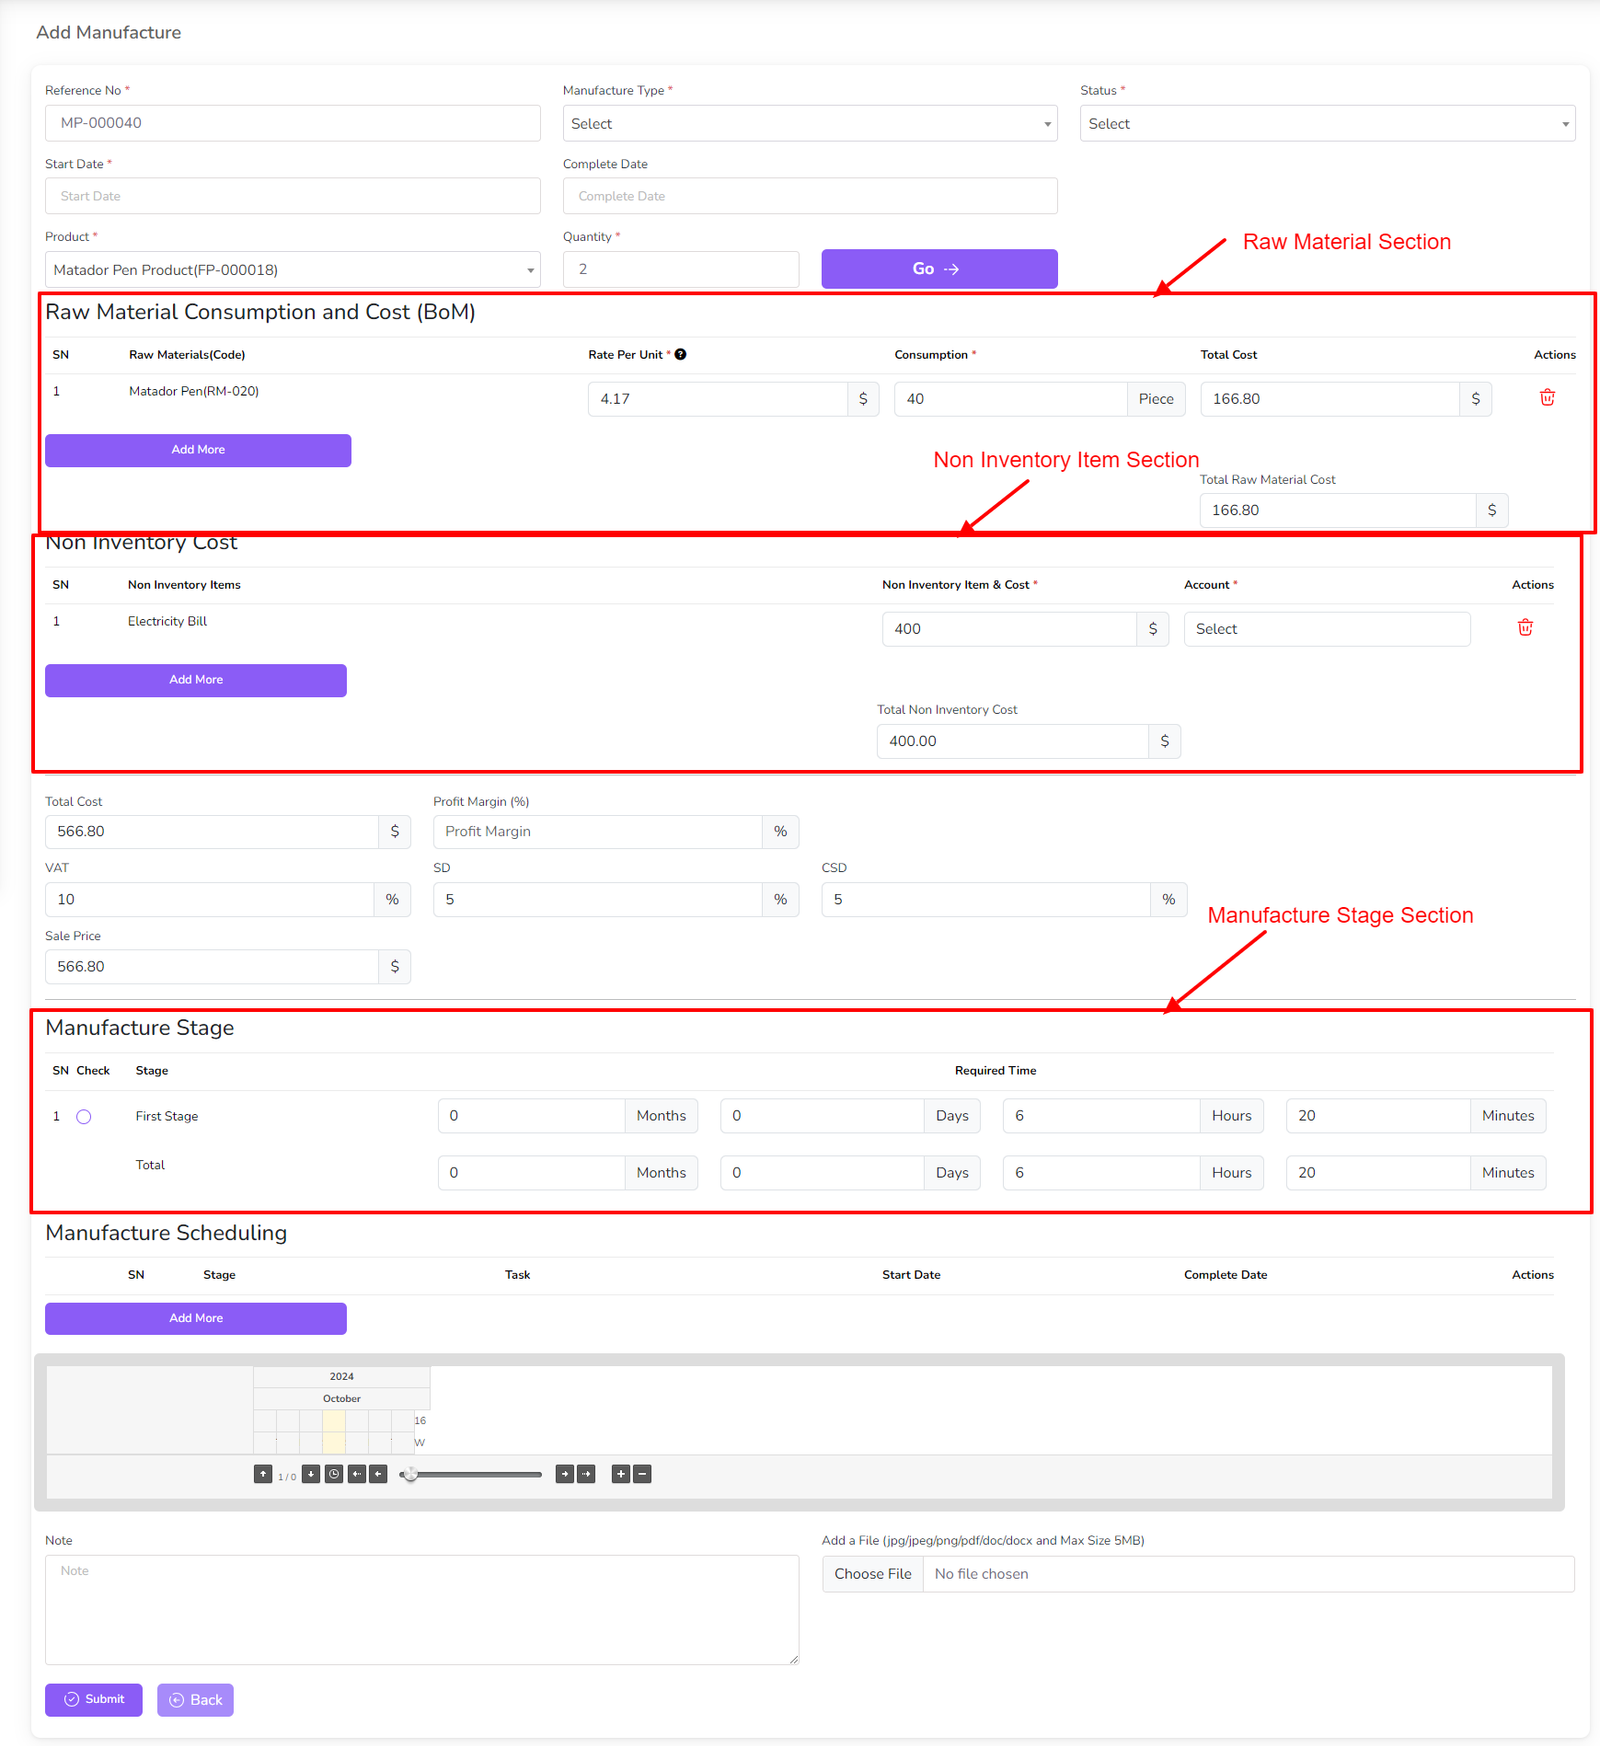
Task: Click the Submit button
Action: pos(94,1700)
